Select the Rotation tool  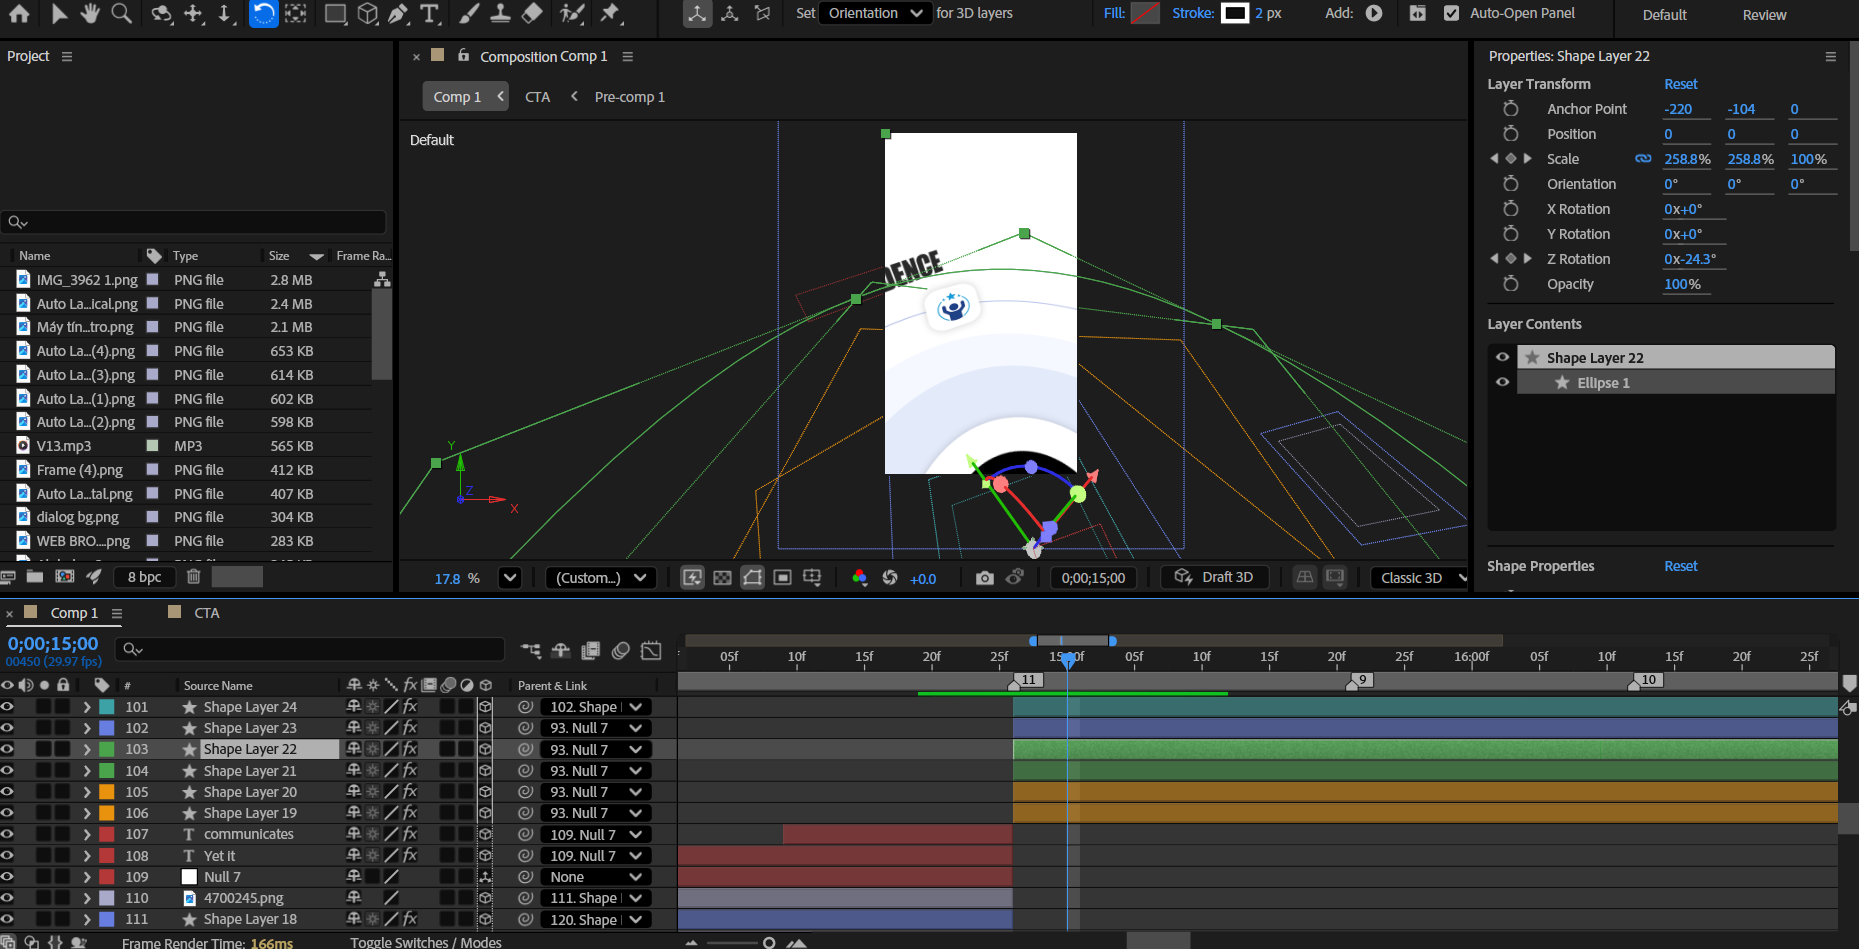pyautogui.click(x=262, y=13)
